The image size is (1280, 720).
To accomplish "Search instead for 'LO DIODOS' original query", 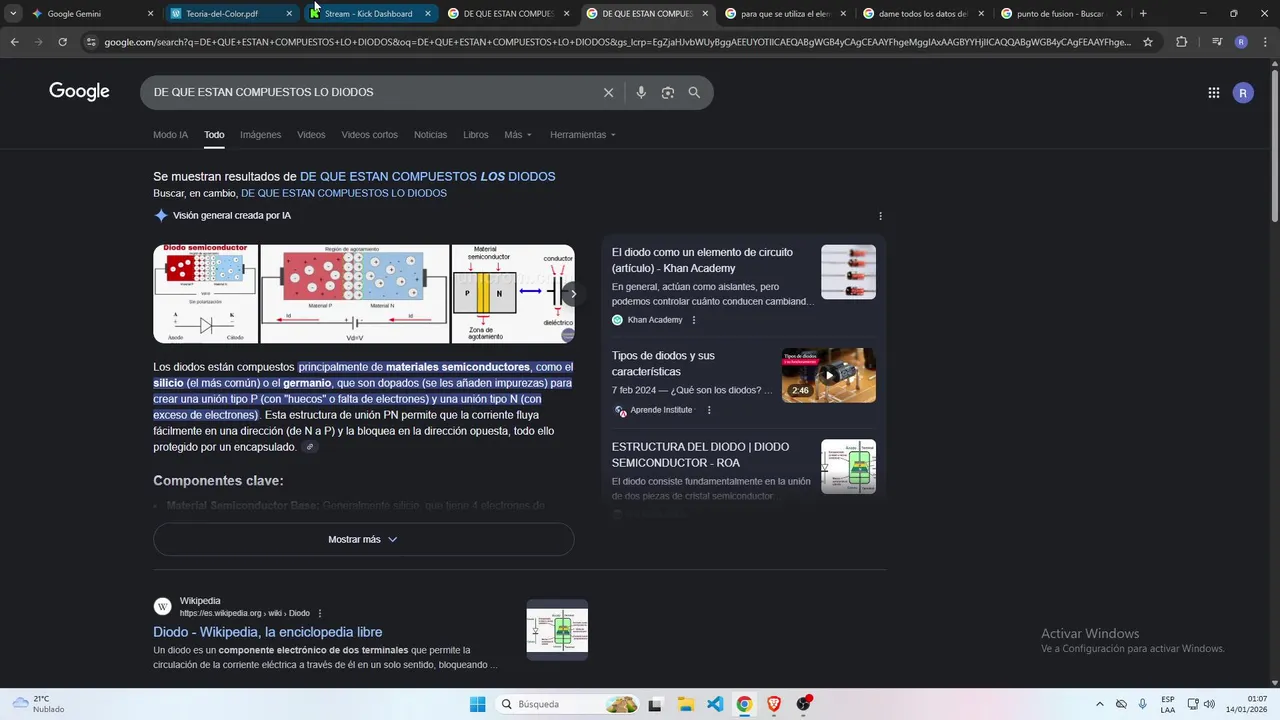I will coord(344,193).
